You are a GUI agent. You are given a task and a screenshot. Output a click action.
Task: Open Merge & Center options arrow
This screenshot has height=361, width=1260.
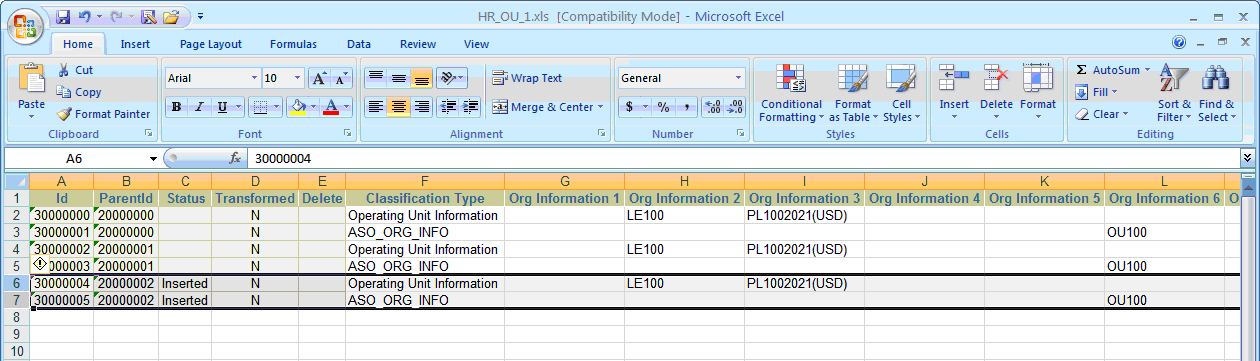point(600,107)
